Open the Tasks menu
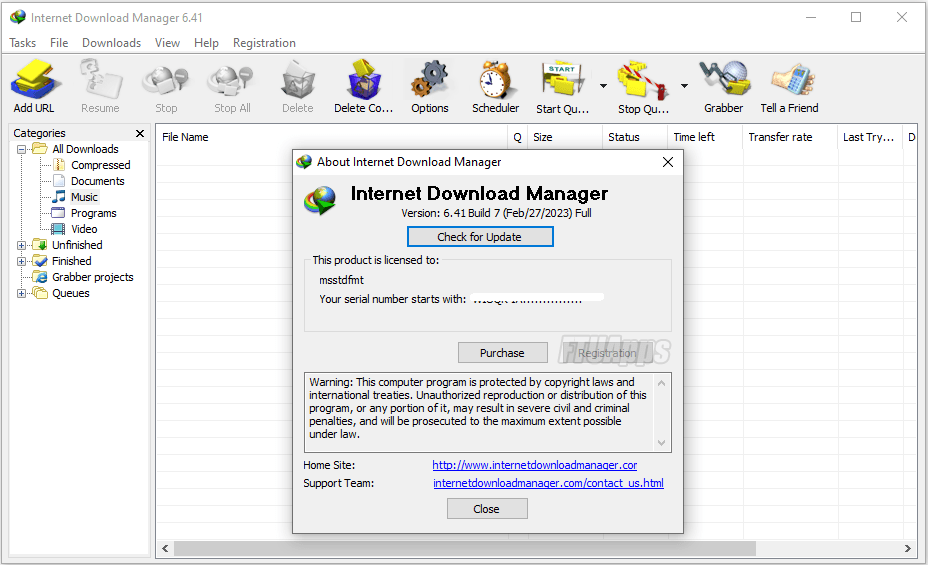Viewport: 928px width, 565px height. (x=22, y=43)
